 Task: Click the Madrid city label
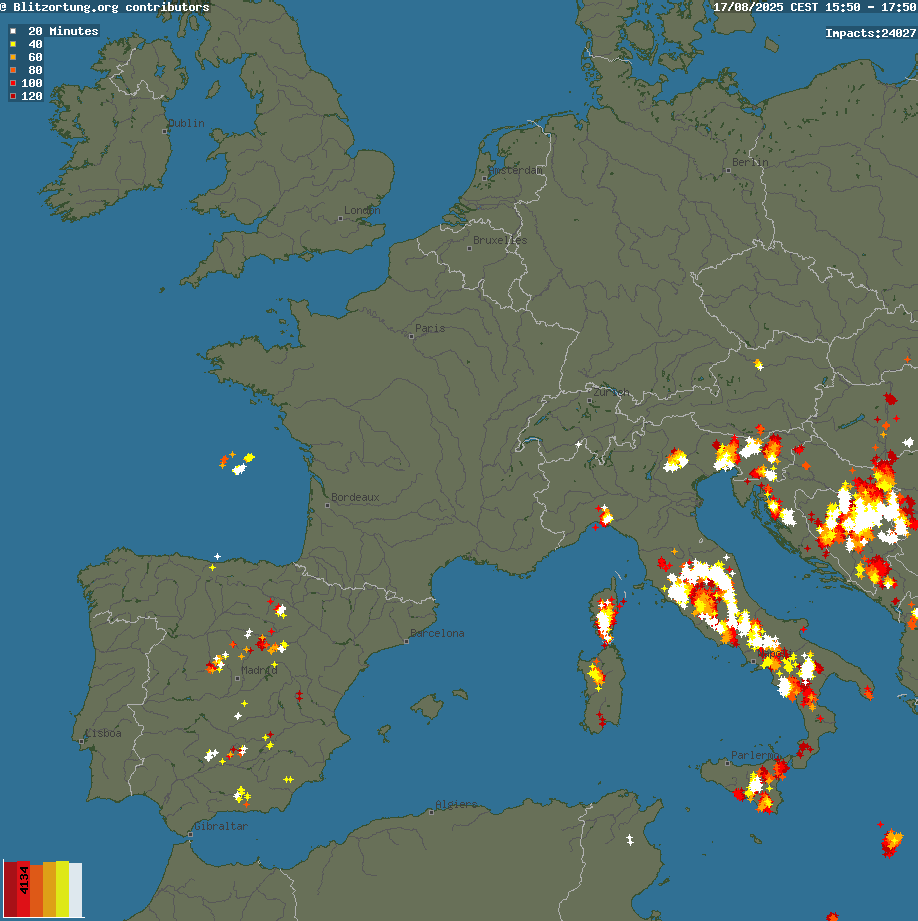pyautogui.click(x=259, y=670)
